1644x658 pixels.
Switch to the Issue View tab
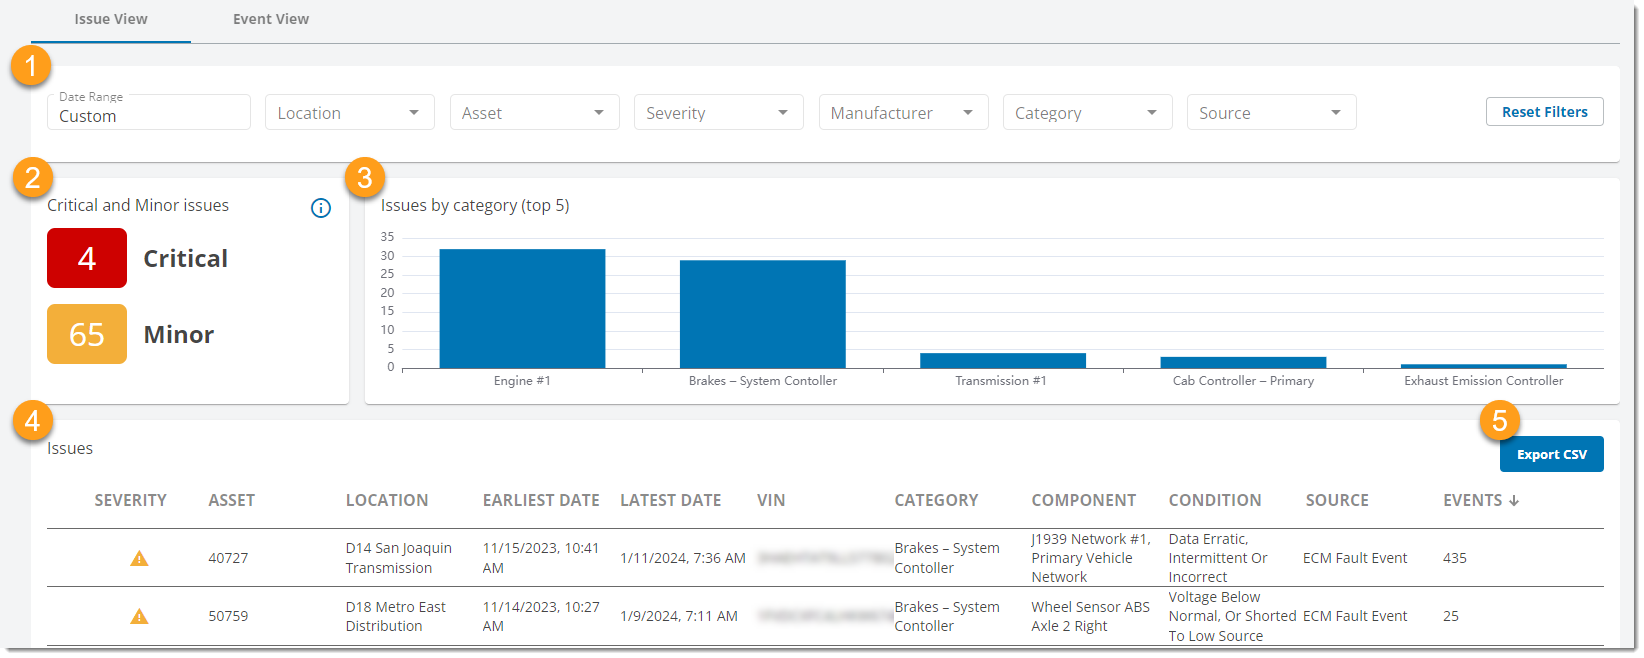111,19
